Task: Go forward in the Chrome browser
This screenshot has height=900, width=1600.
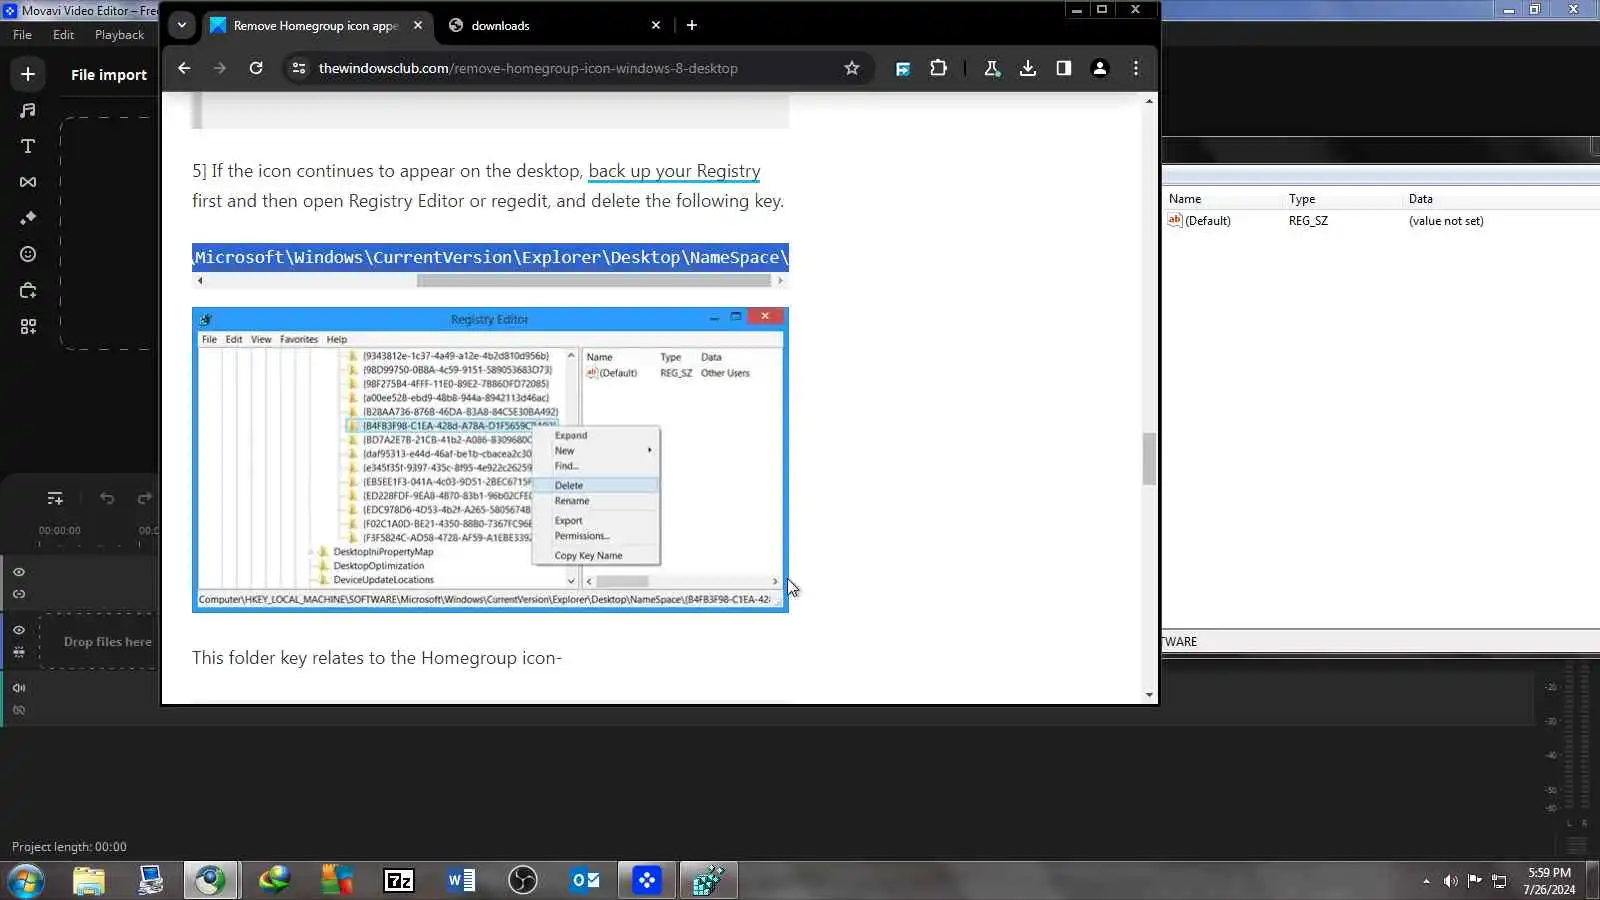Action: 220,68
